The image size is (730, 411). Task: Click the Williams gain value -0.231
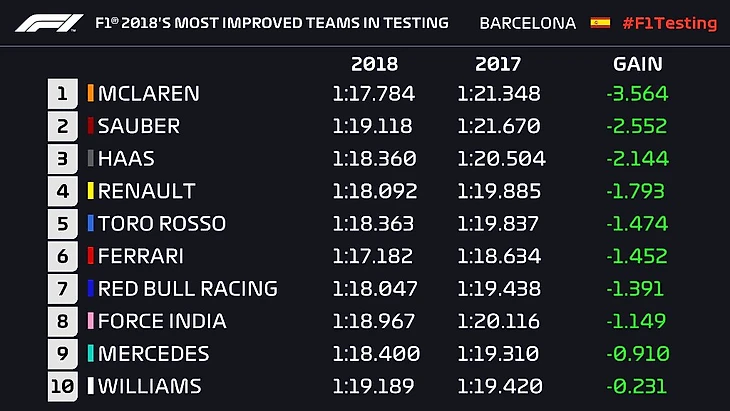coord(637,386)
